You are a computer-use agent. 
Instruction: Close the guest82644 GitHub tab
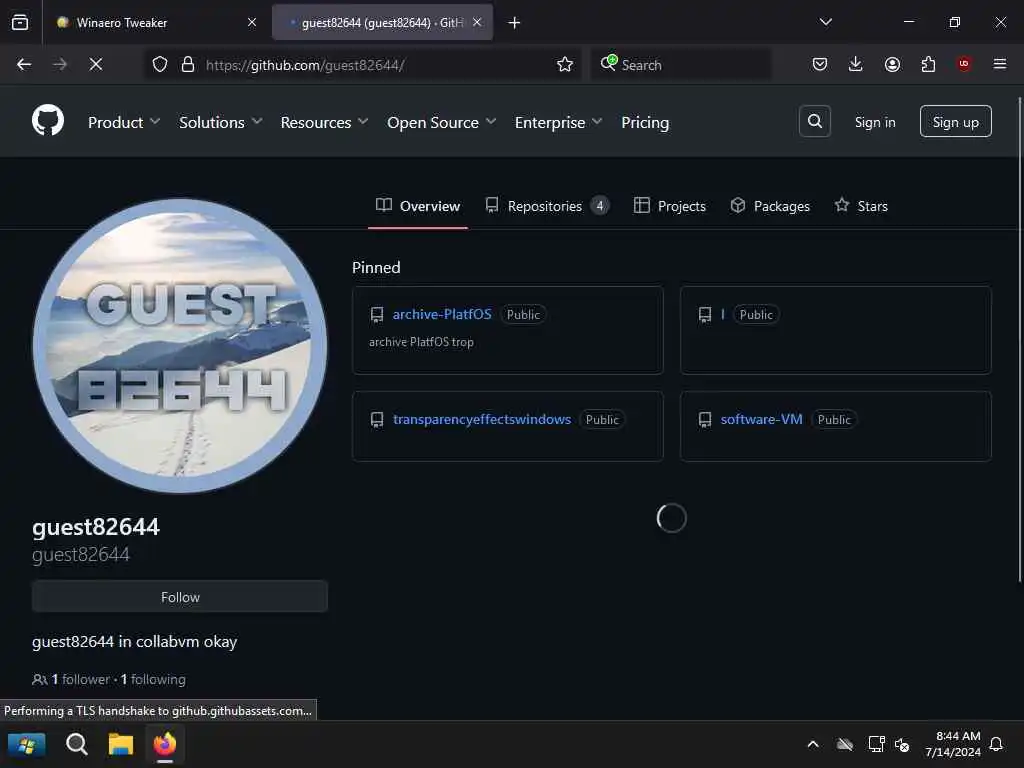pos(477,22)
